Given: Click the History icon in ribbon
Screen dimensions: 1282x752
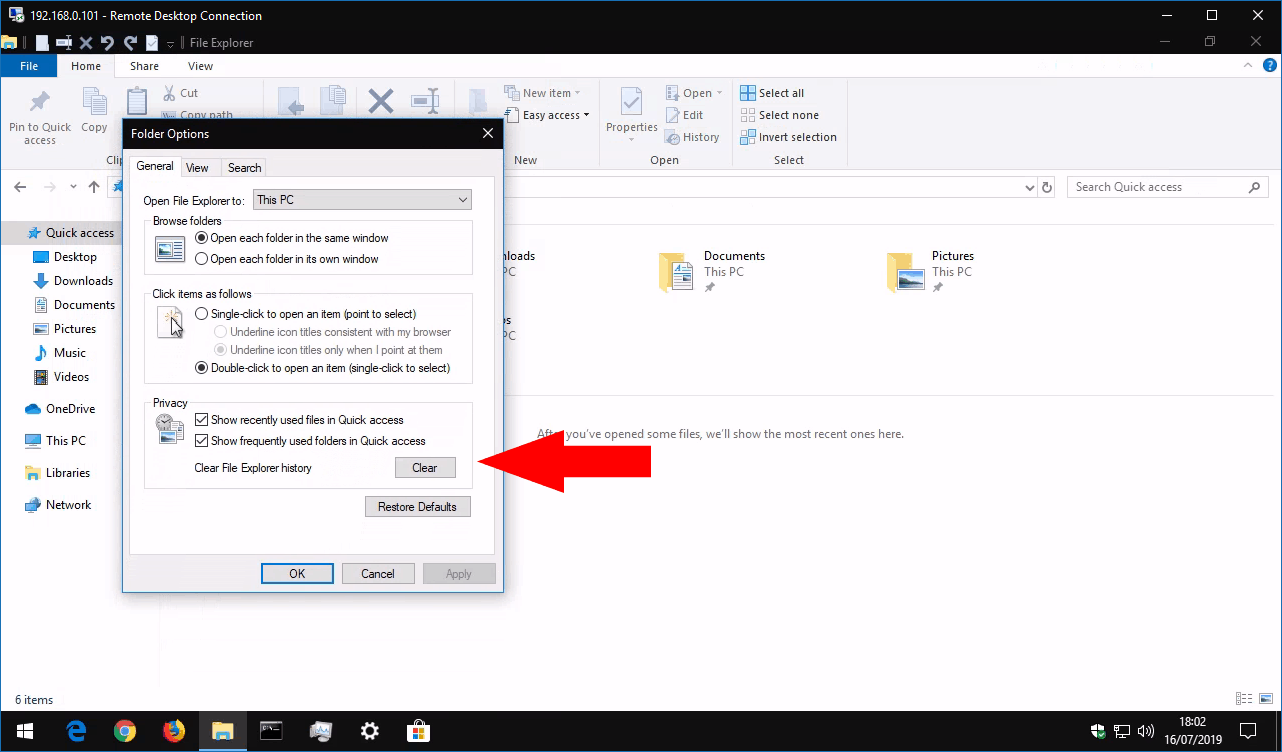Looking at the screenshot, I should tap(674, 137).
